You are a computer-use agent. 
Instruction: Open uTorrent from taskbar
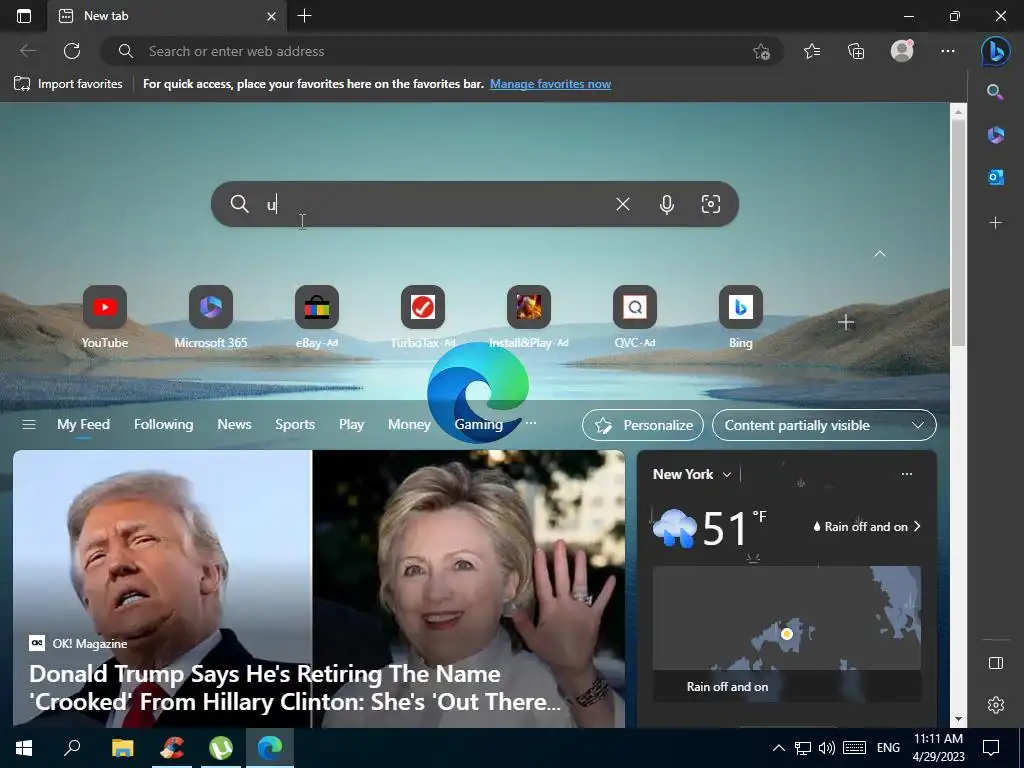point(221,747)
